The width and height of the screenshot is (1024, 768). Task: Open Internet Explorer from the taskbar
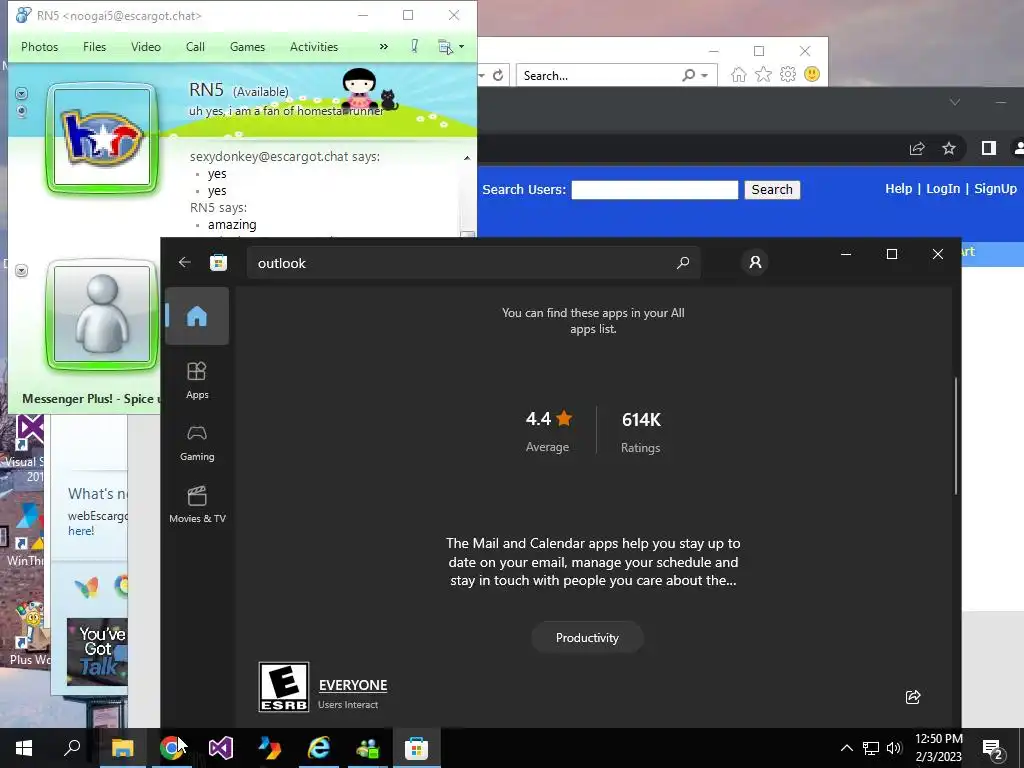(319, 748)
